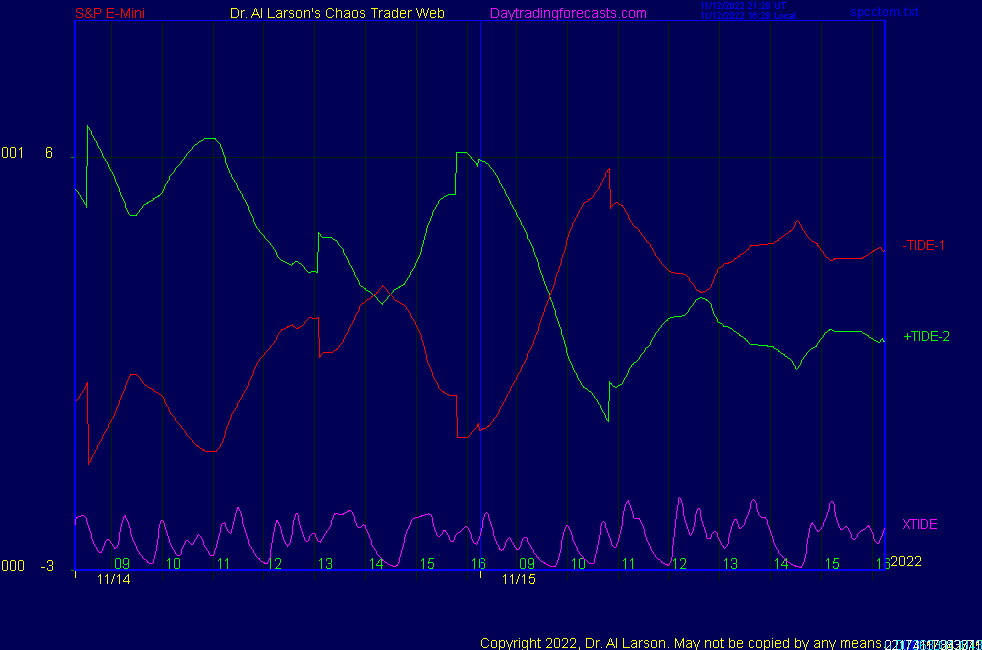Click the 6 value on the vertical axis

pyautogui.click(x=48, y=153)
